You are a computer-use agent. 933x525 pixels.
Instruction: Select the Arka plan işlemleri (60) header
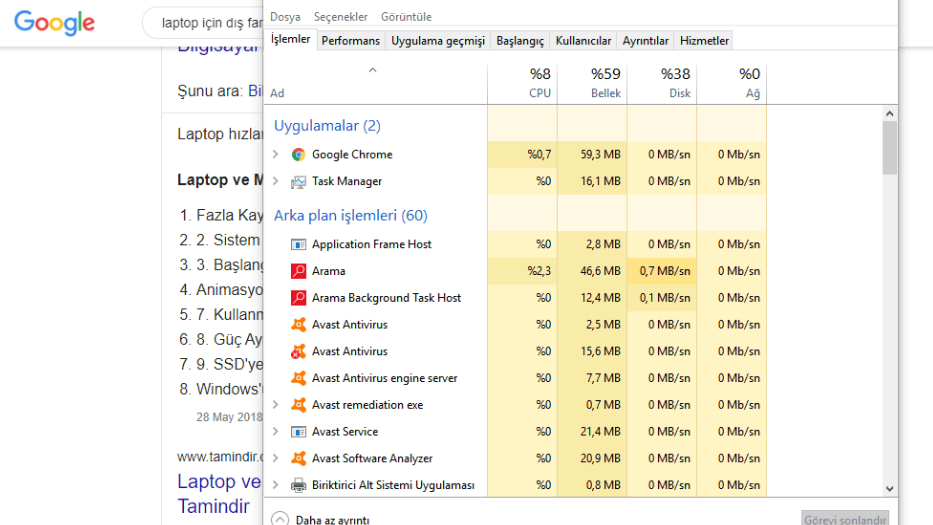[350, 215]
